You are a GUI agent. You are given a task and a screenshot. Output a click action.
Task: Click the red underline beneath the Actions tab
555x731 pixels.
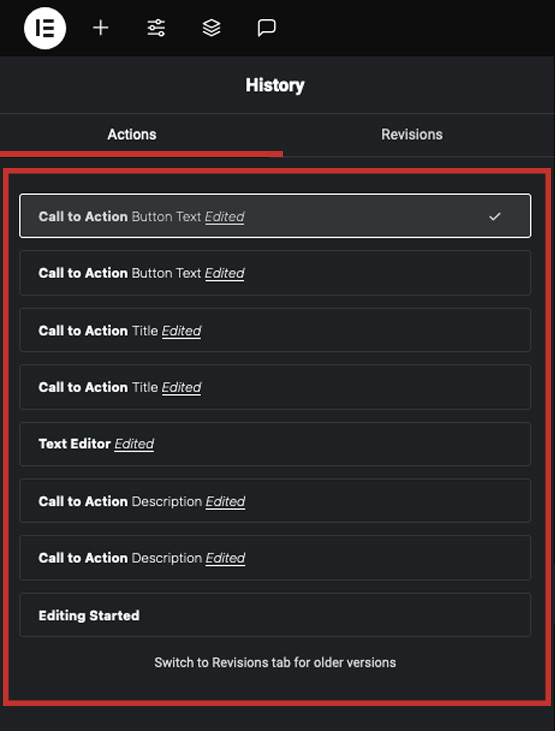[x=141, y=154]
